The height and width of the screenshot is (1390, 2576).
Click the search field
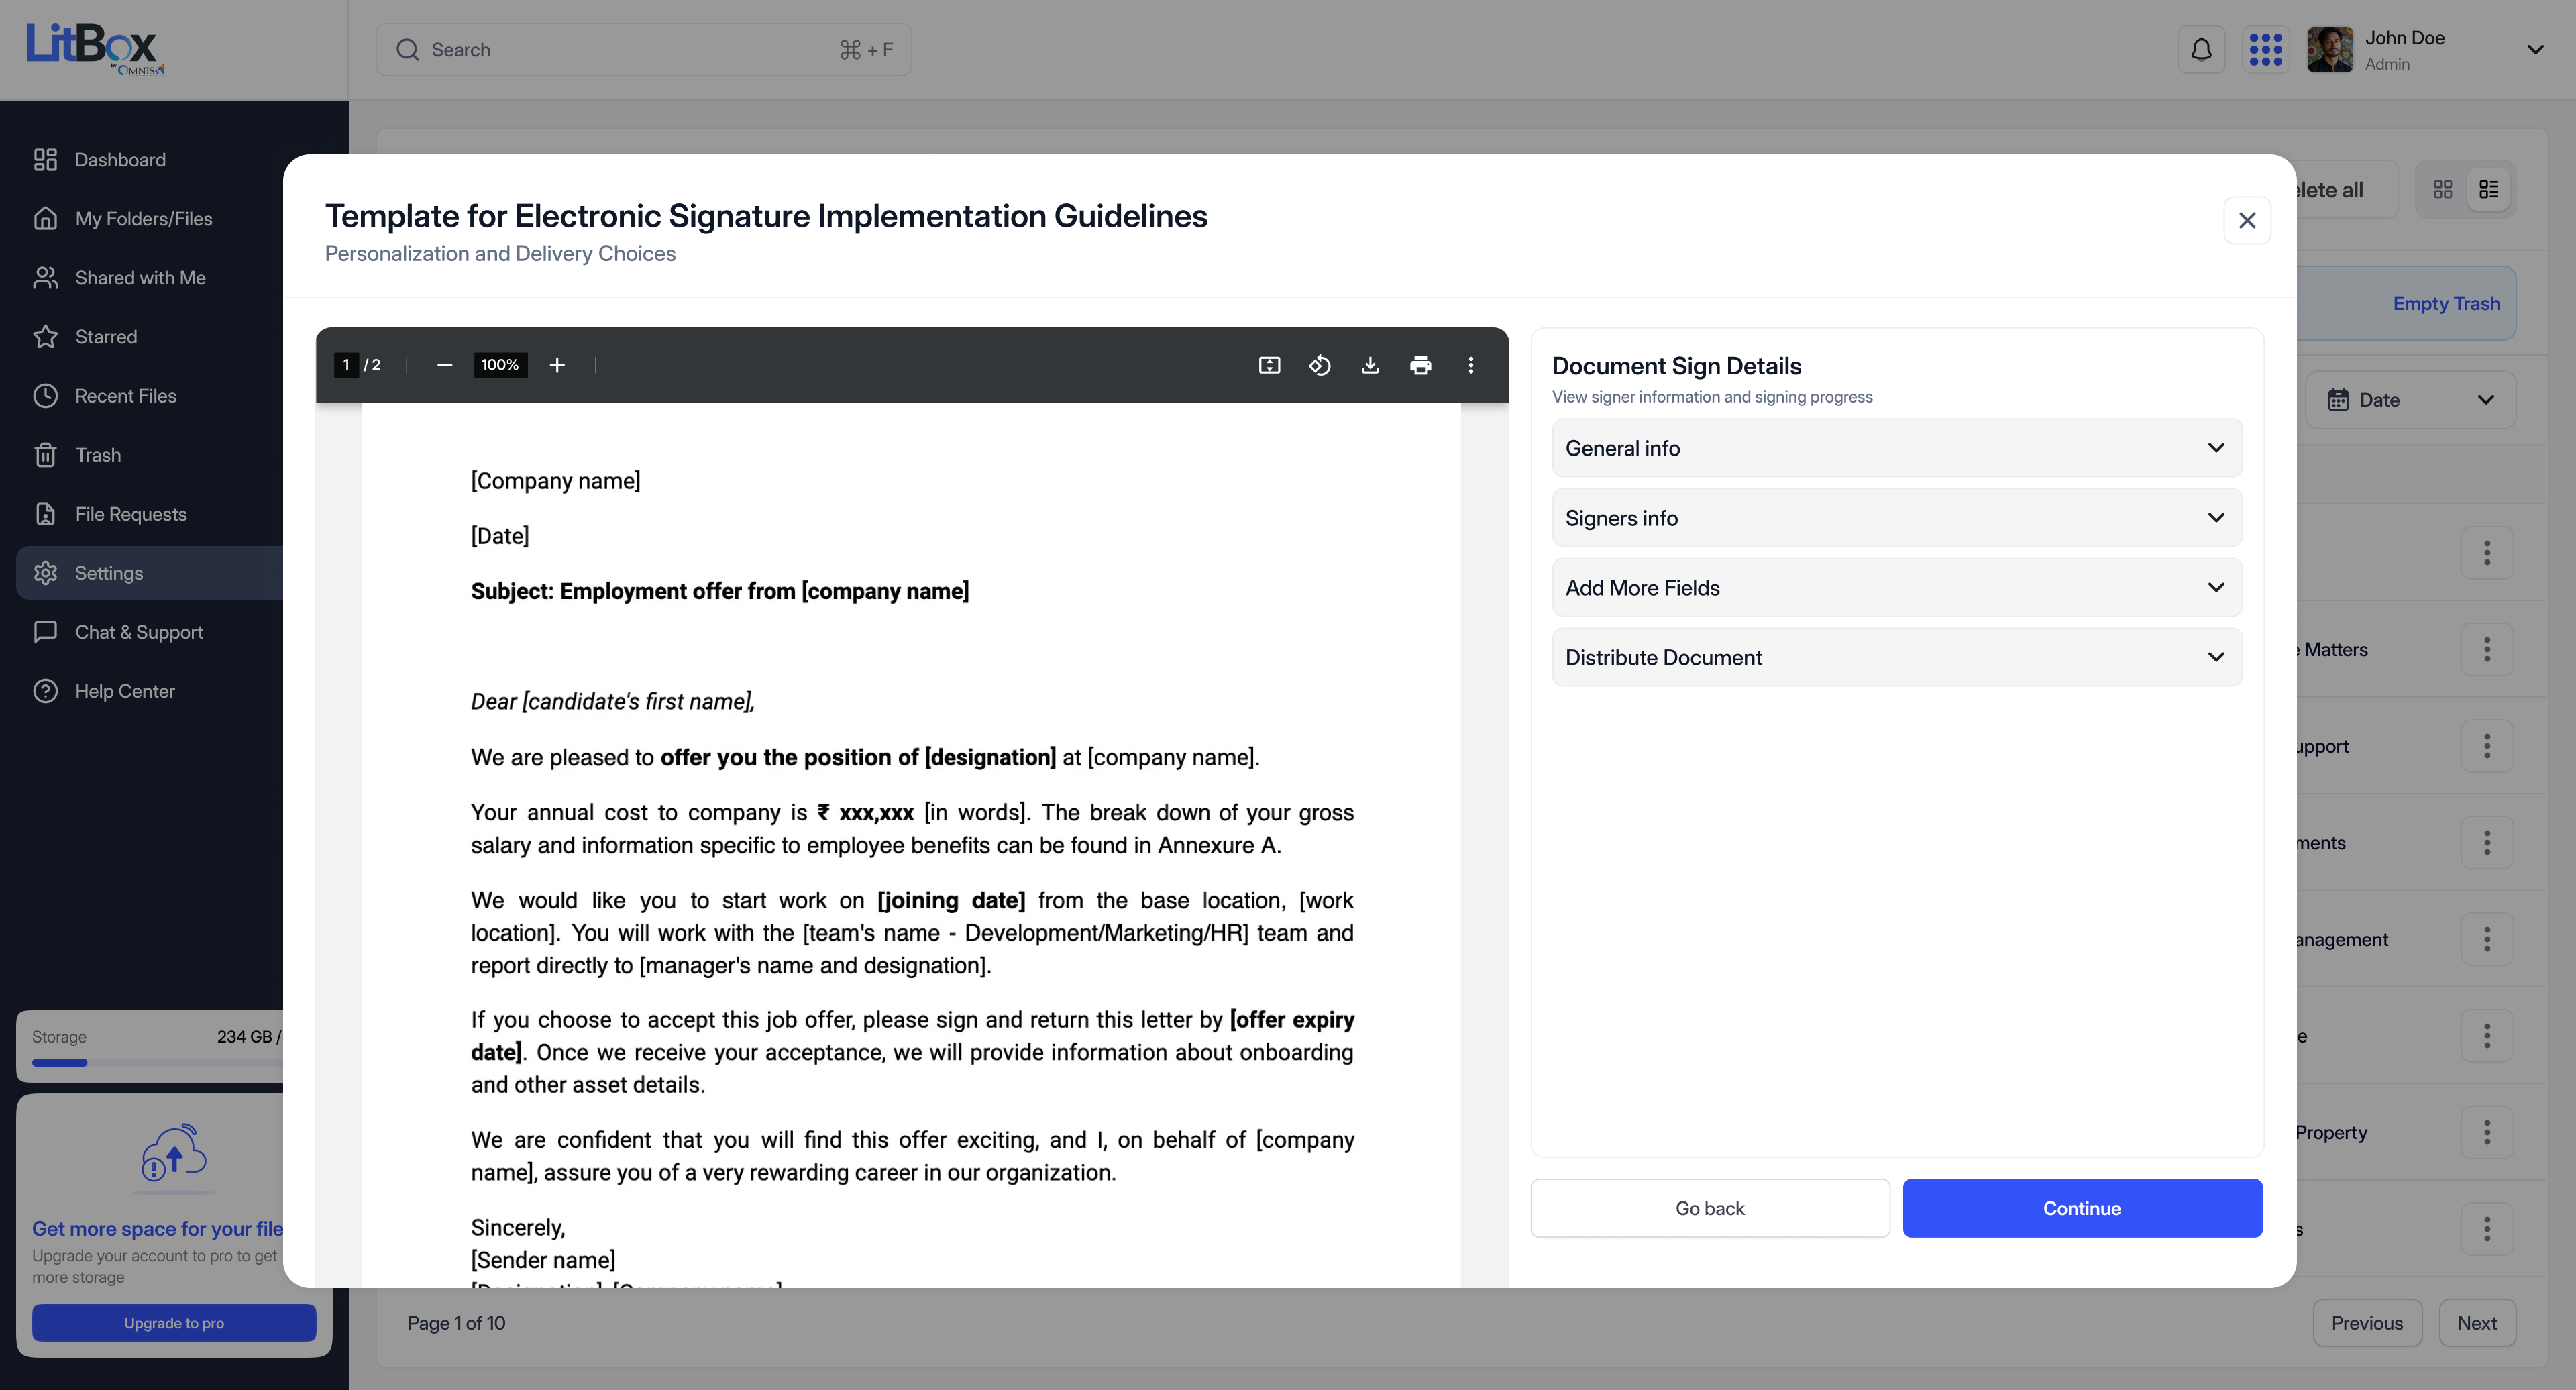click(x=643, y=50)
